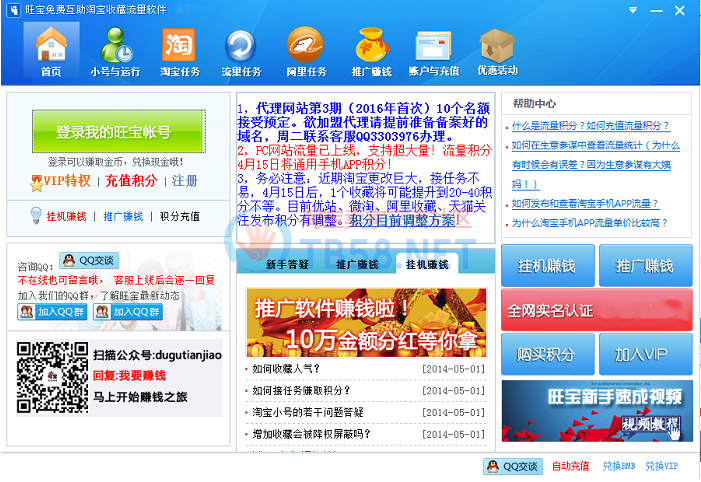
Task: Open article 淘宝小号的若干问题答疑
Action: 308,412
